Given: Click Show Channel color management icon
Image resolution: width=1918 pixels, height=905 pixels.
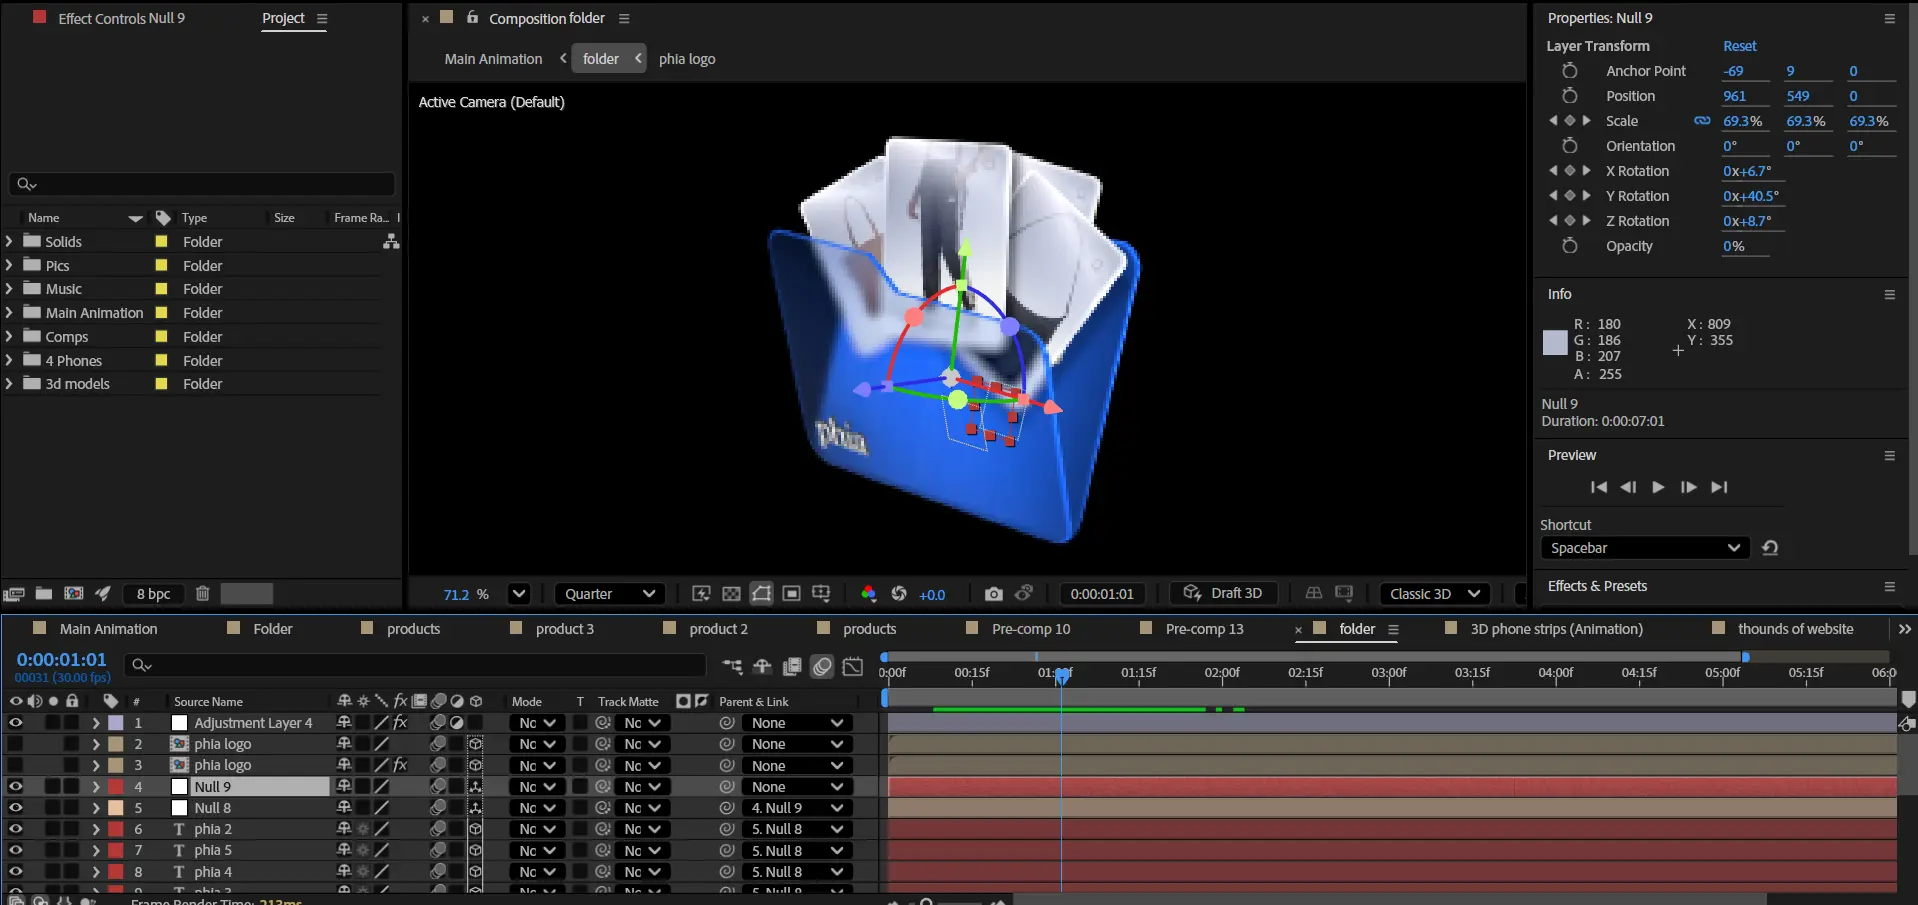Looking at the screenshot, I should [x=868, y=594].
